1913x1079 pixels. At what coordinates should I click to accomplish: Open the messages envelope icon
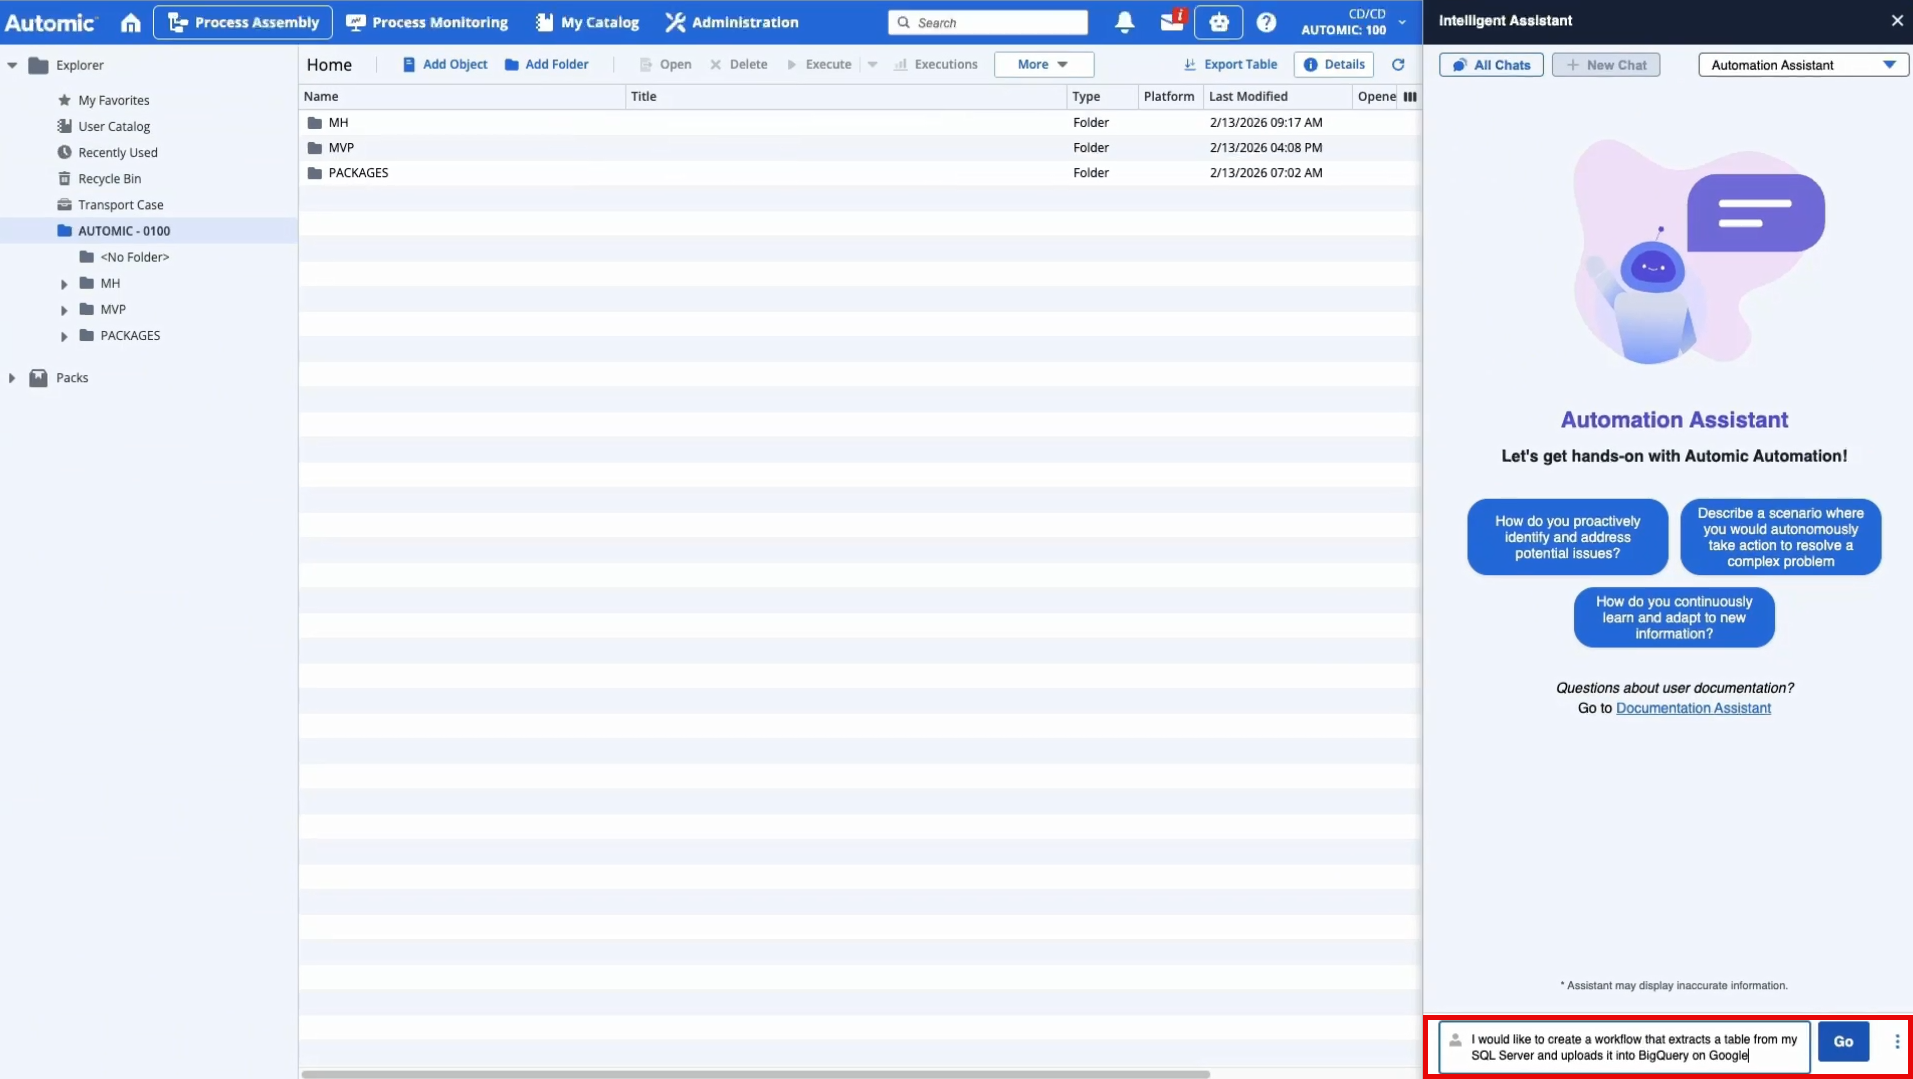point(1171,22)
